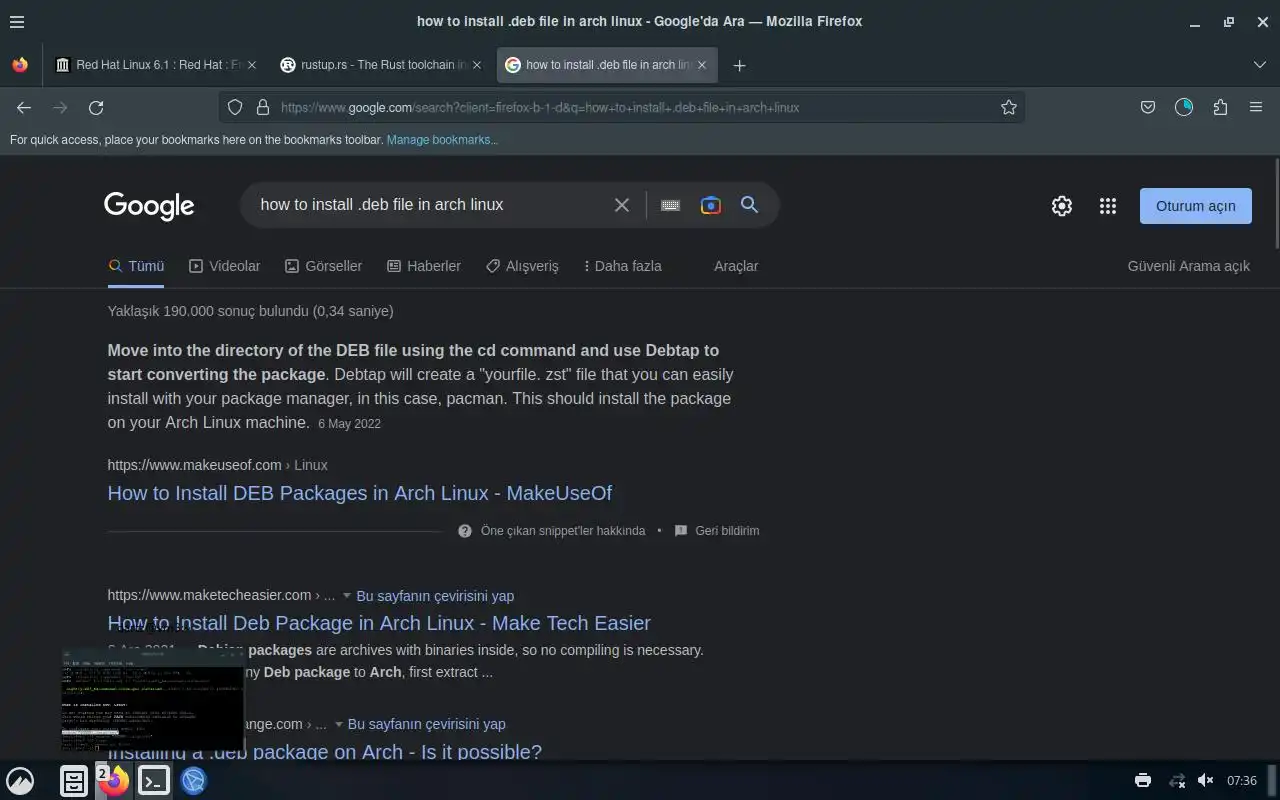Expand maketecheasier result options arrow
Image resolution: width=1280 pixels, height=800 pixels.
tap(347, 596)
